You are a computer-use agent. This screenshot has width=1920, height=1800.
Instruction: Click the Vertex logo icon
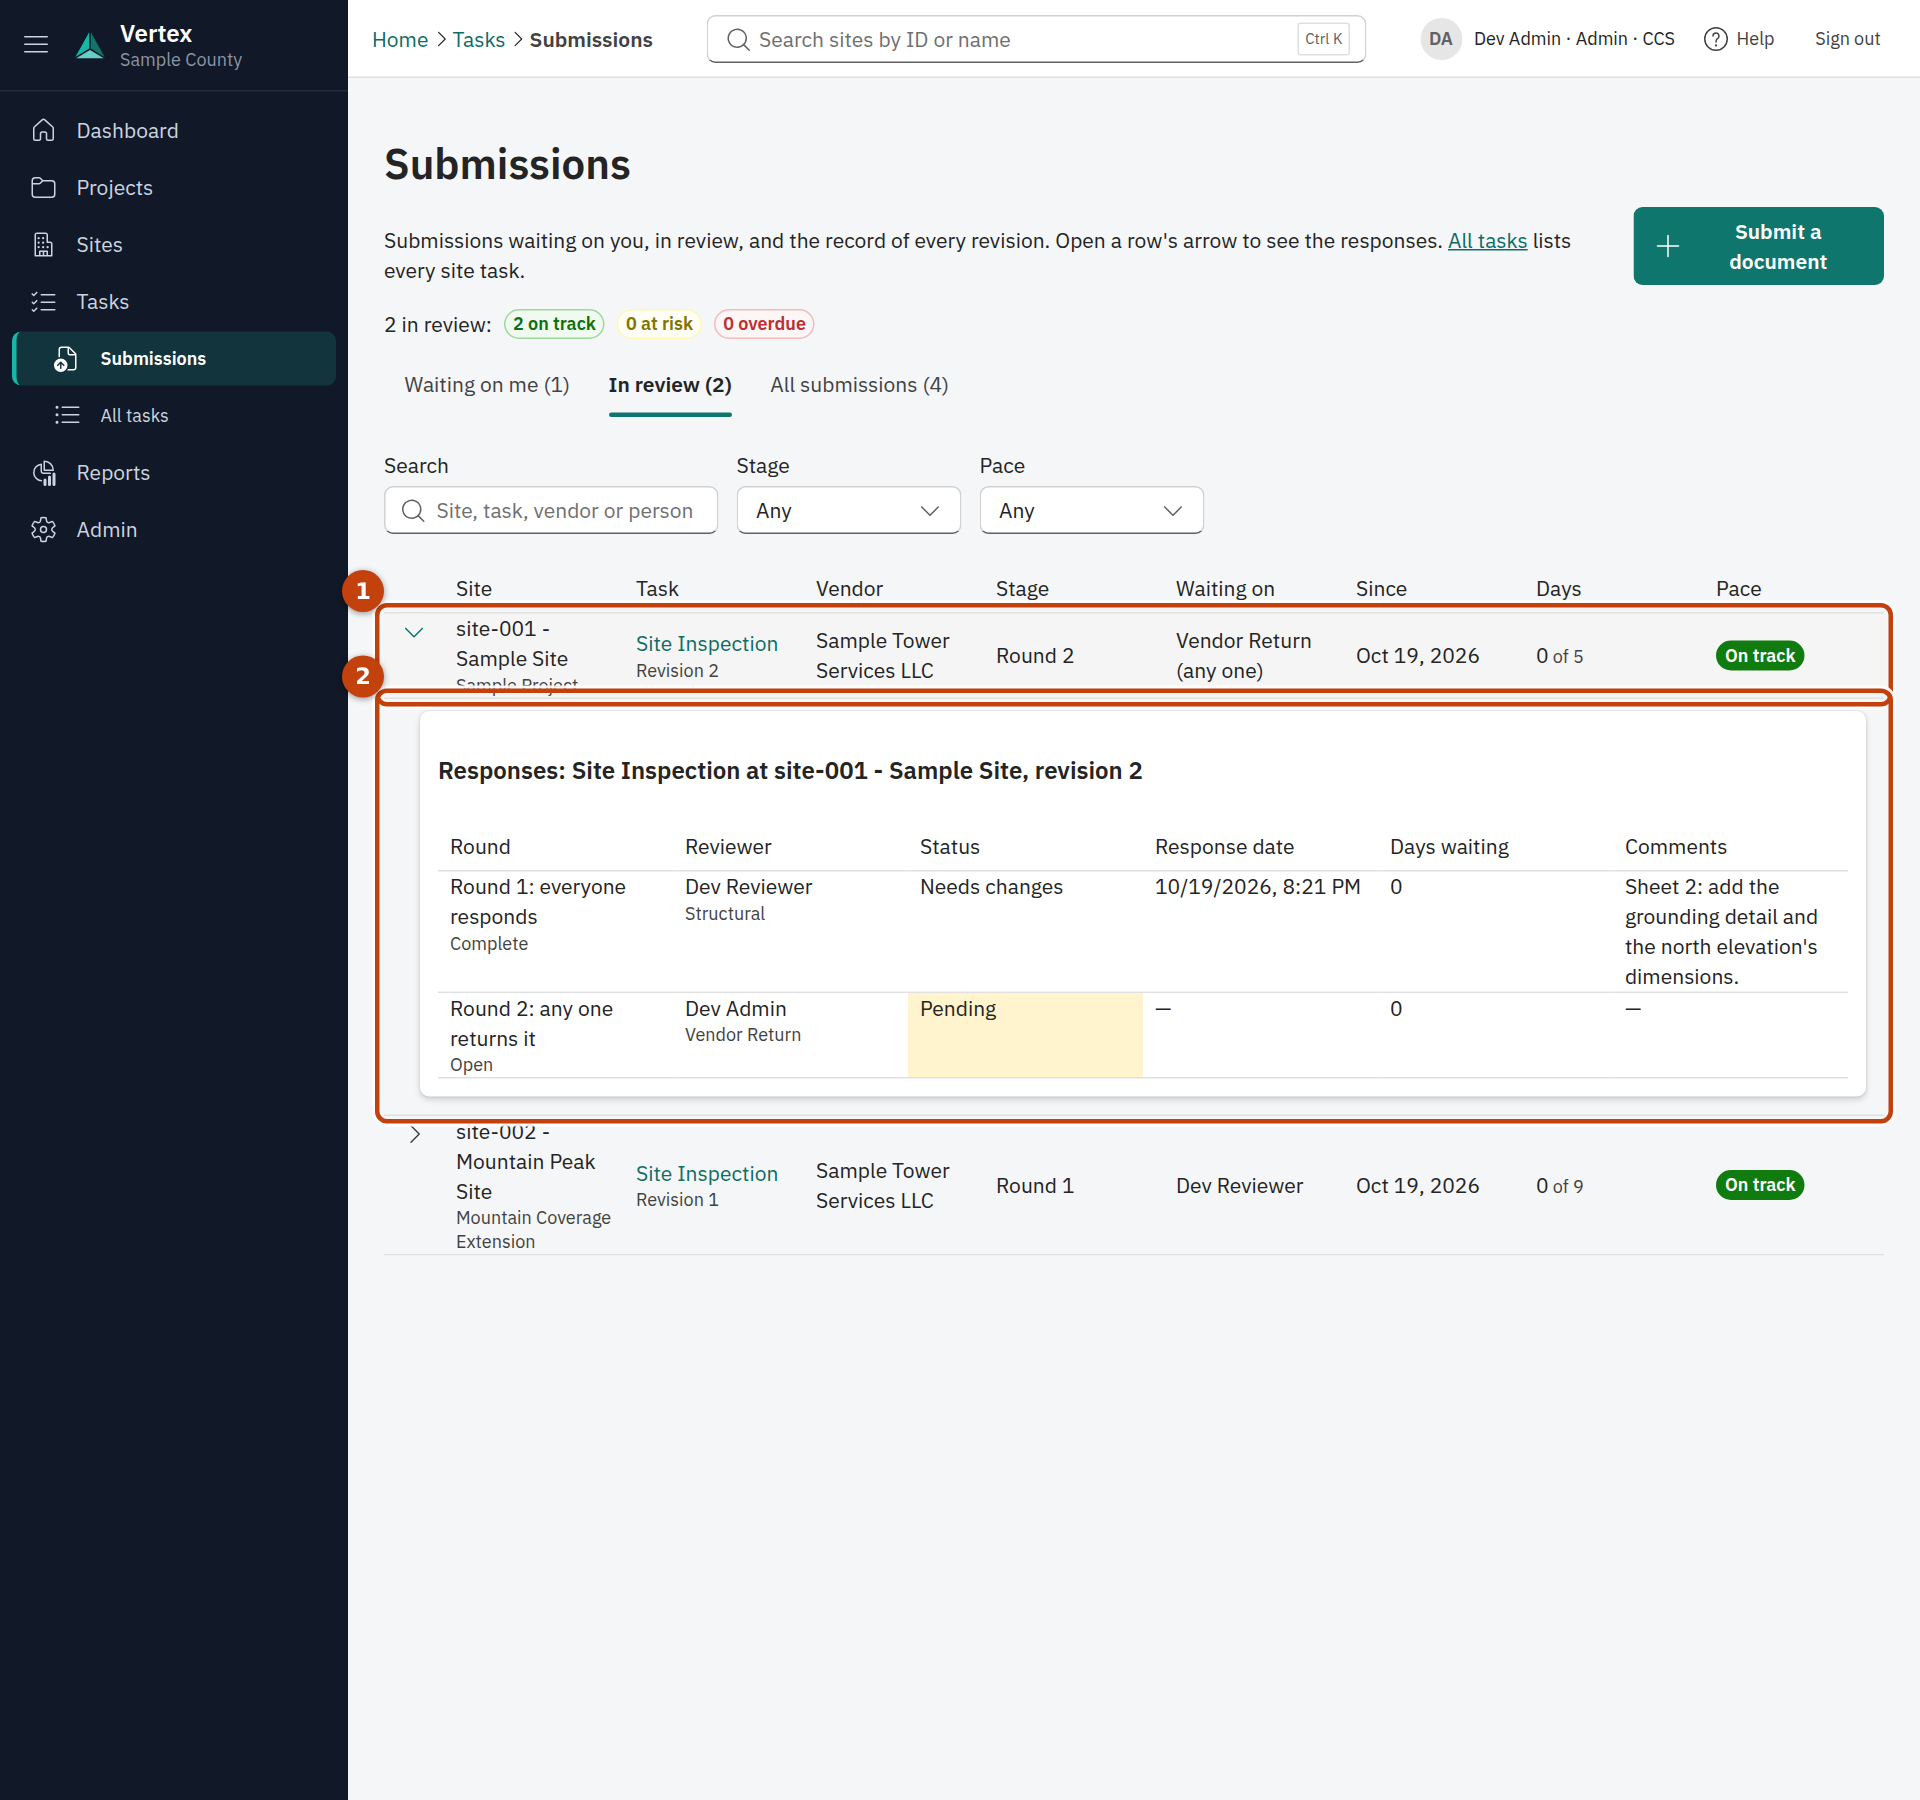90,45
